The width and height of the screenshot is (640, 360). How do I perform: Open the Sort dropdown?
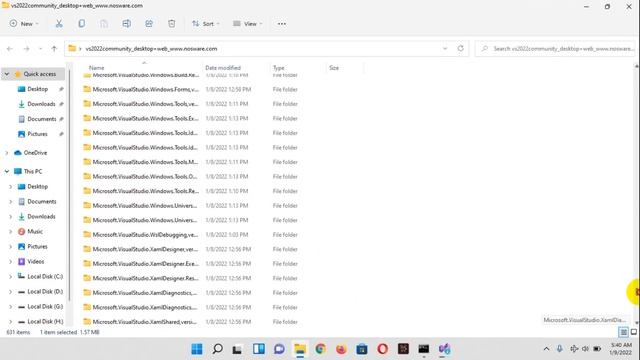tap(206, 24)
